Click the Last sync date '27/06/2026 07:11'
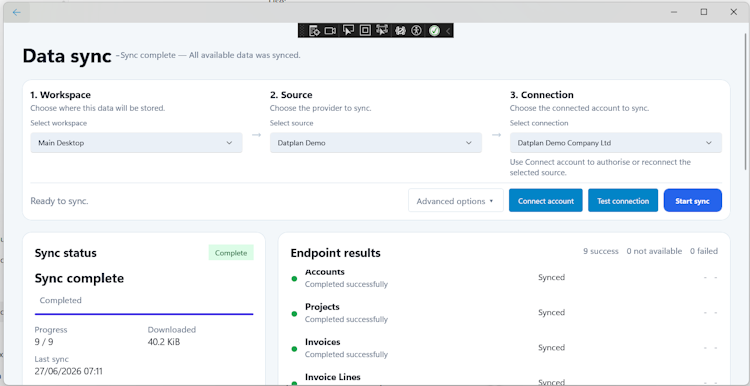The height and width of the screenshot is (386, 750). click(68, 371)
